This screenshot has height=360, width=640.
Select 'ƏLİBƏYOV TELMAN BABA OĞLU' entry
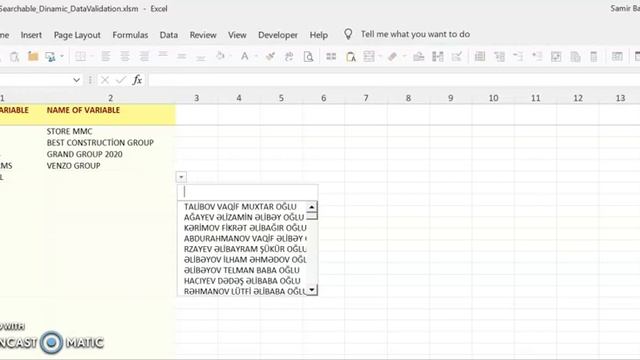242,271
